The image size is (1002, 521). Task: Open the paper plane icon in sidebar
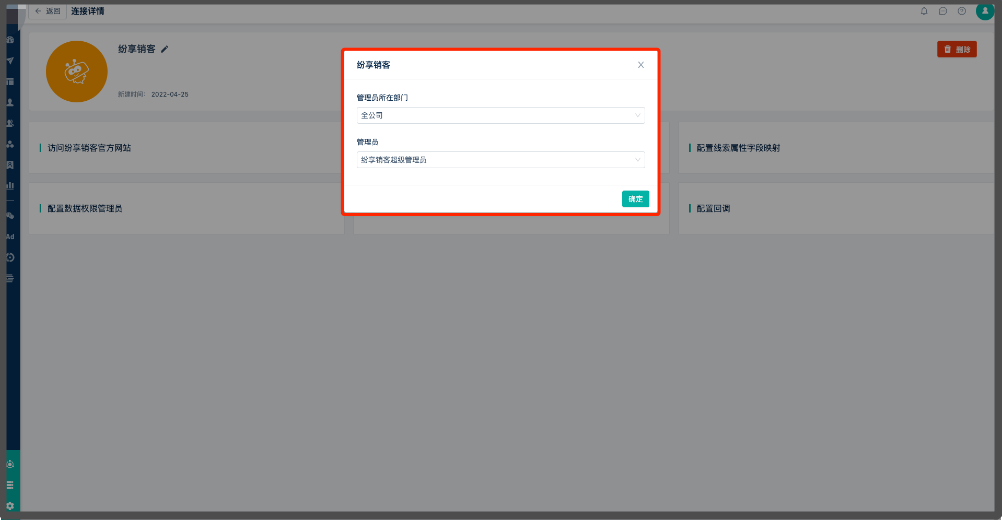coord(10,61)
